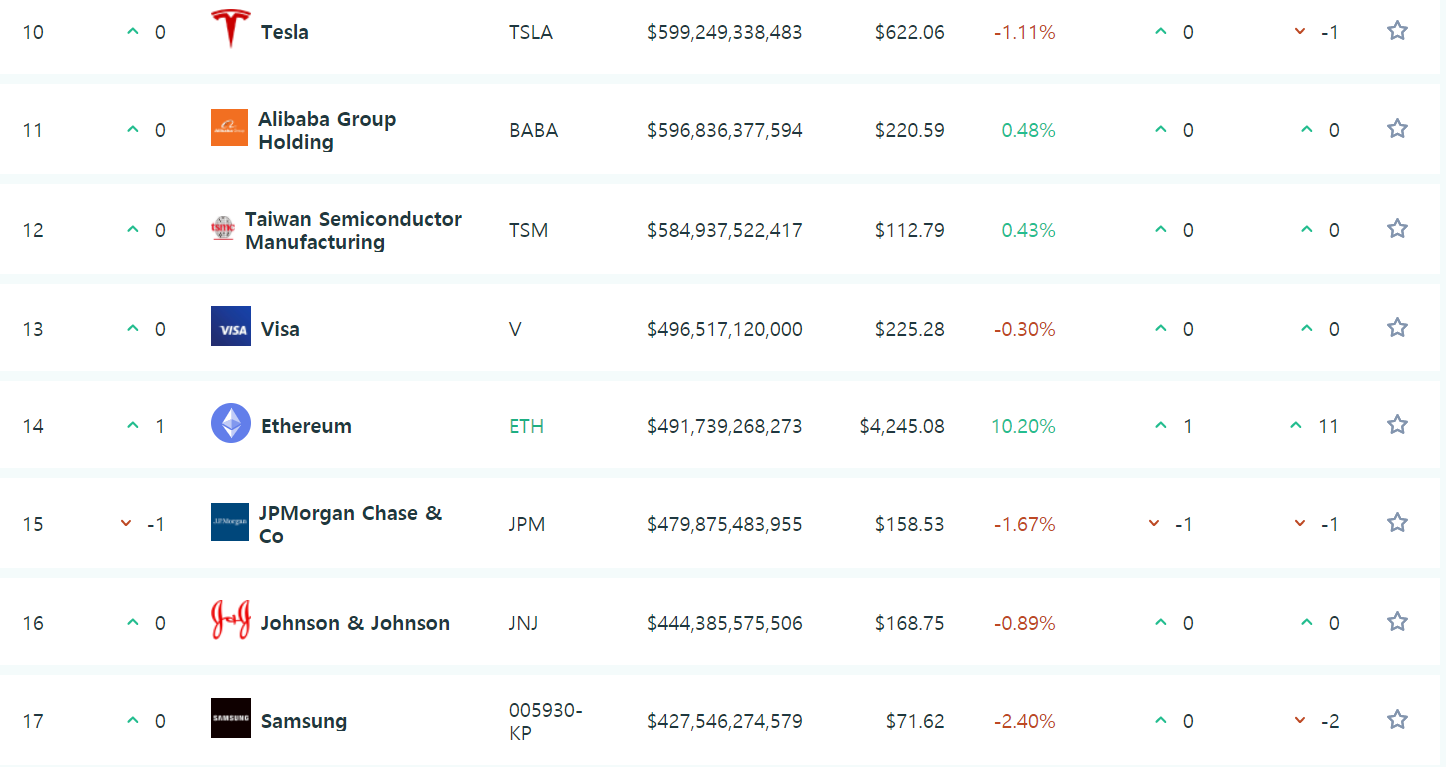Click the Ethereum logo icon

click(231, 424)
